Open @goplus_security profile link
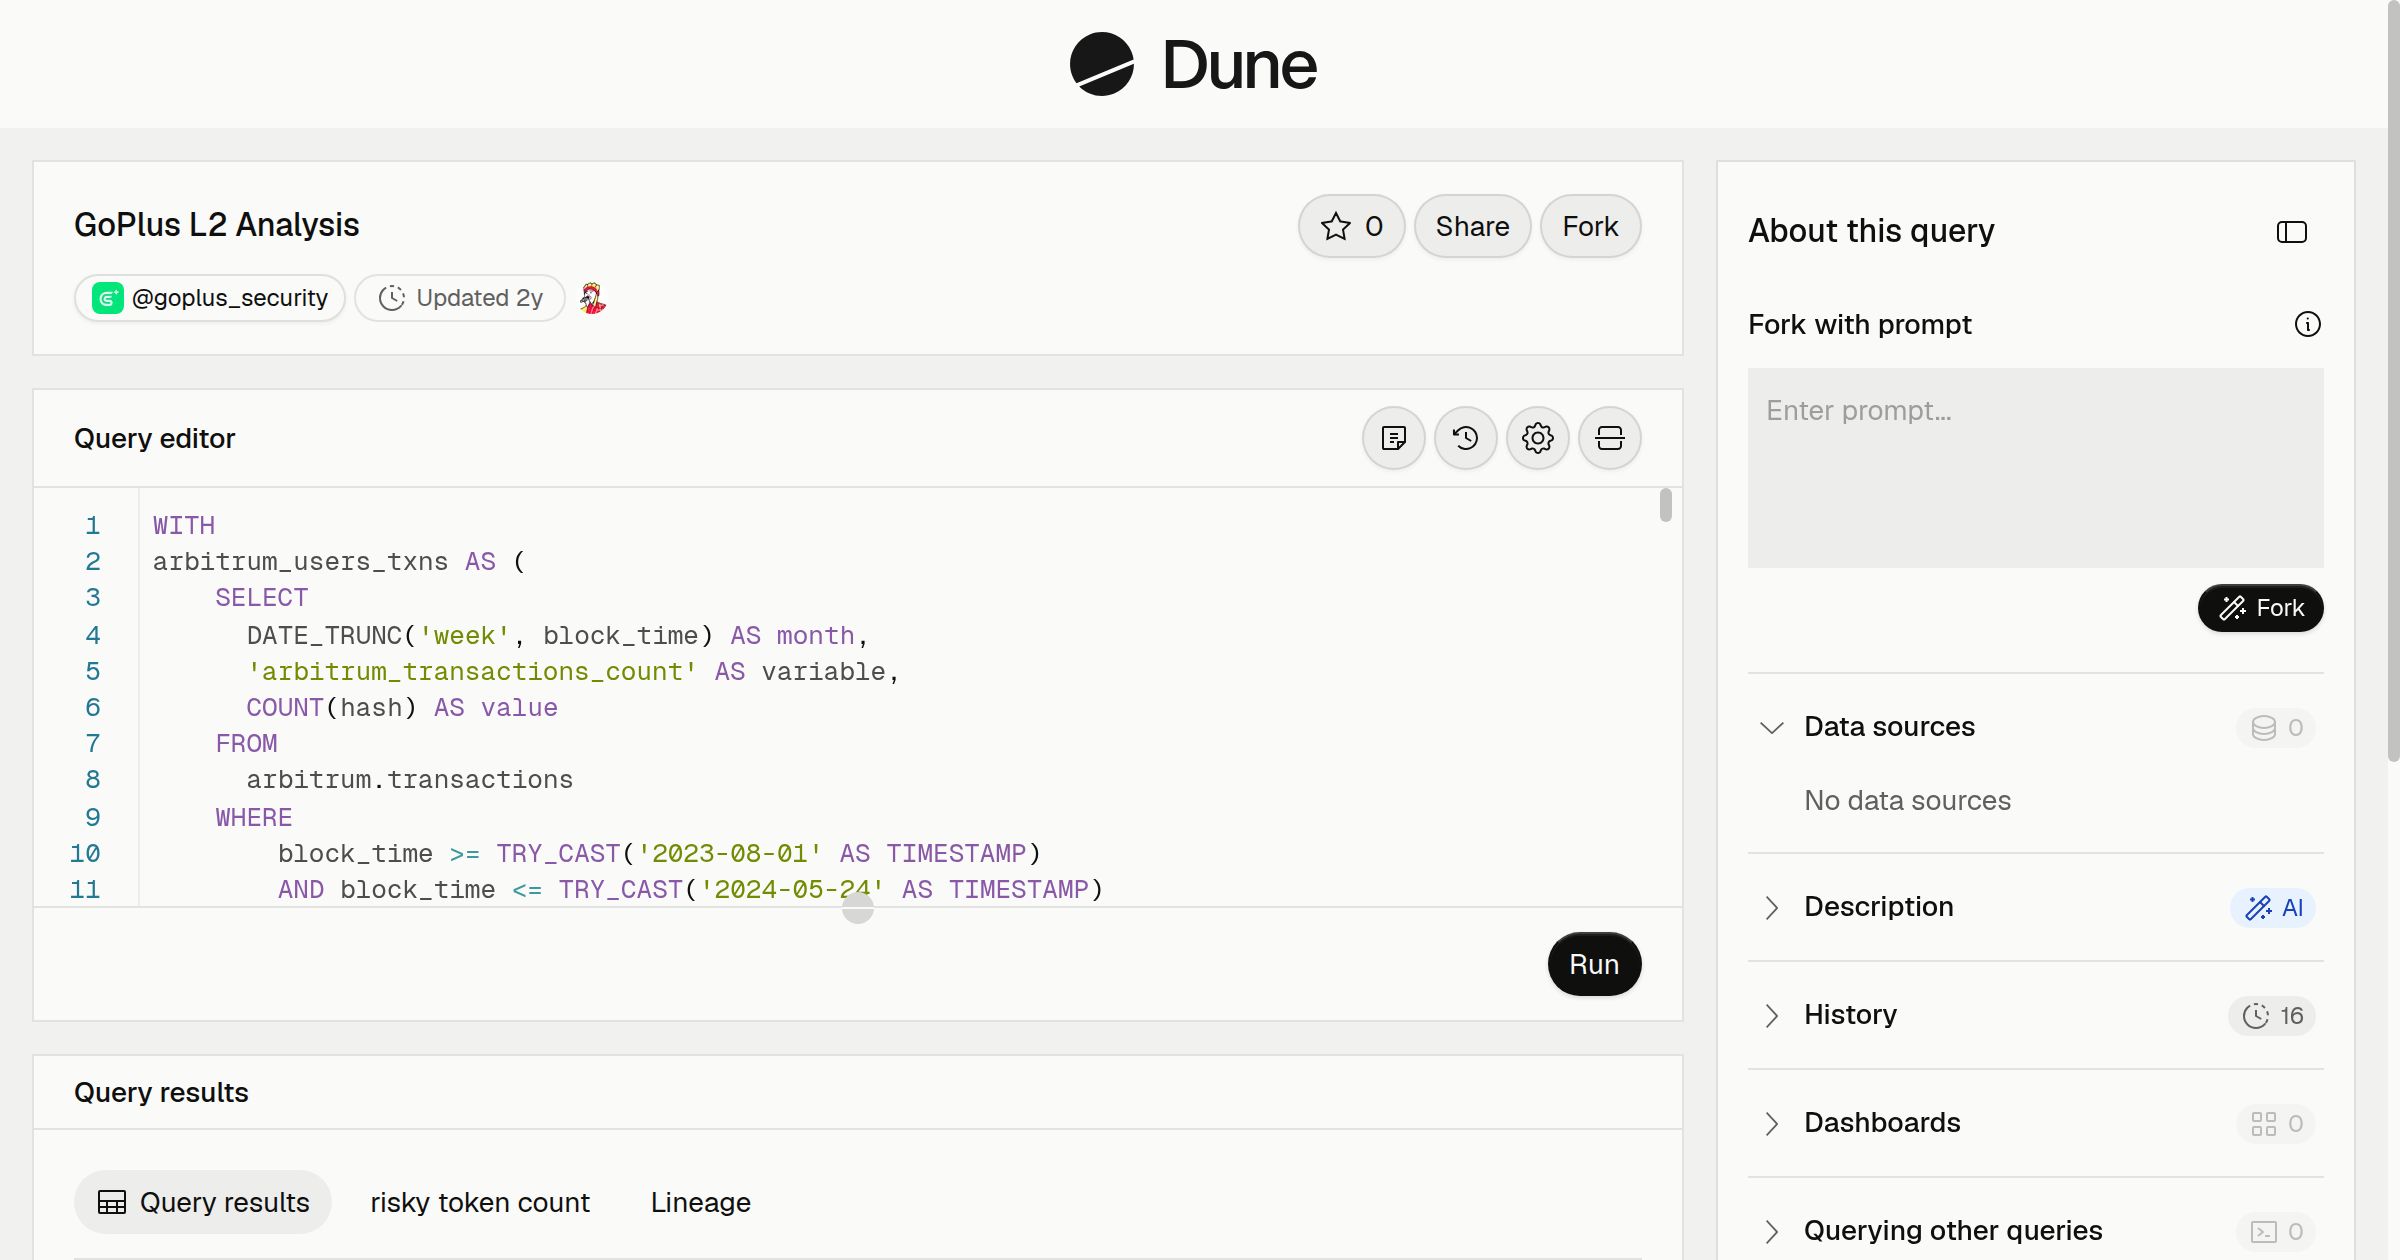 (210, 298)
